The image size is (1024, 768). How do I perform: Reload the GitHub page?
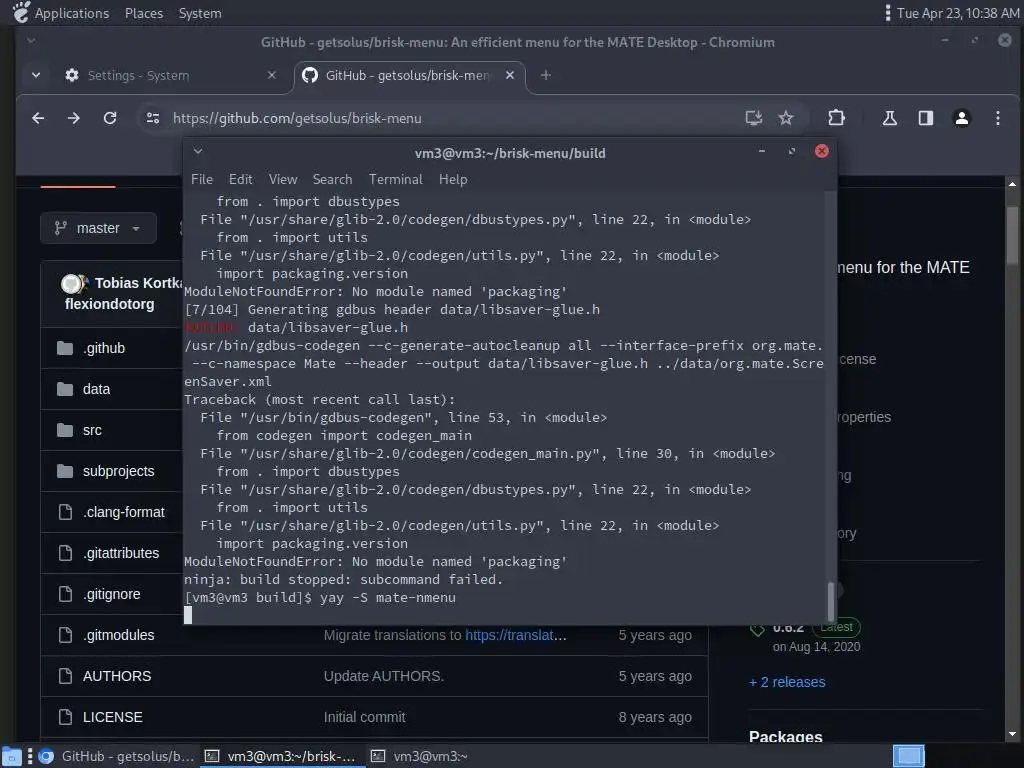(110, 118)
